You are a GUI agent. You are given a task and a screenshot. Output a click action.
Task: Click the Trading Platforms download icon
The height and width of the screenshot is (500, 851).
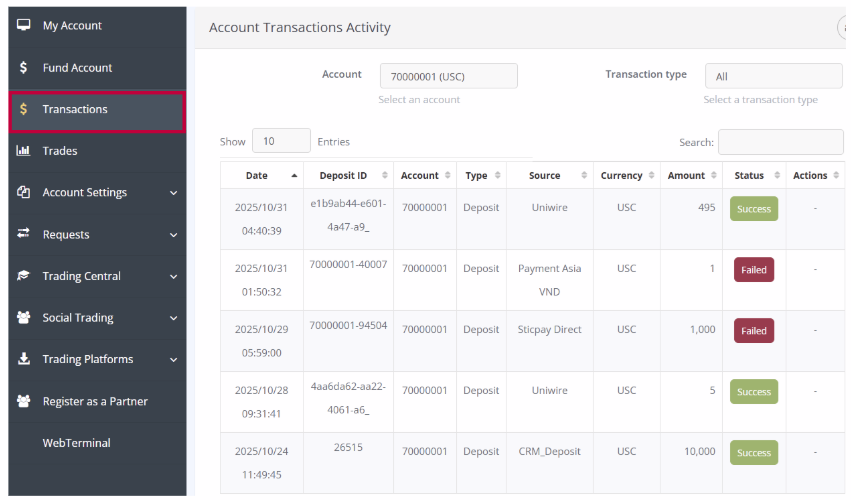(x=23, y=359)
